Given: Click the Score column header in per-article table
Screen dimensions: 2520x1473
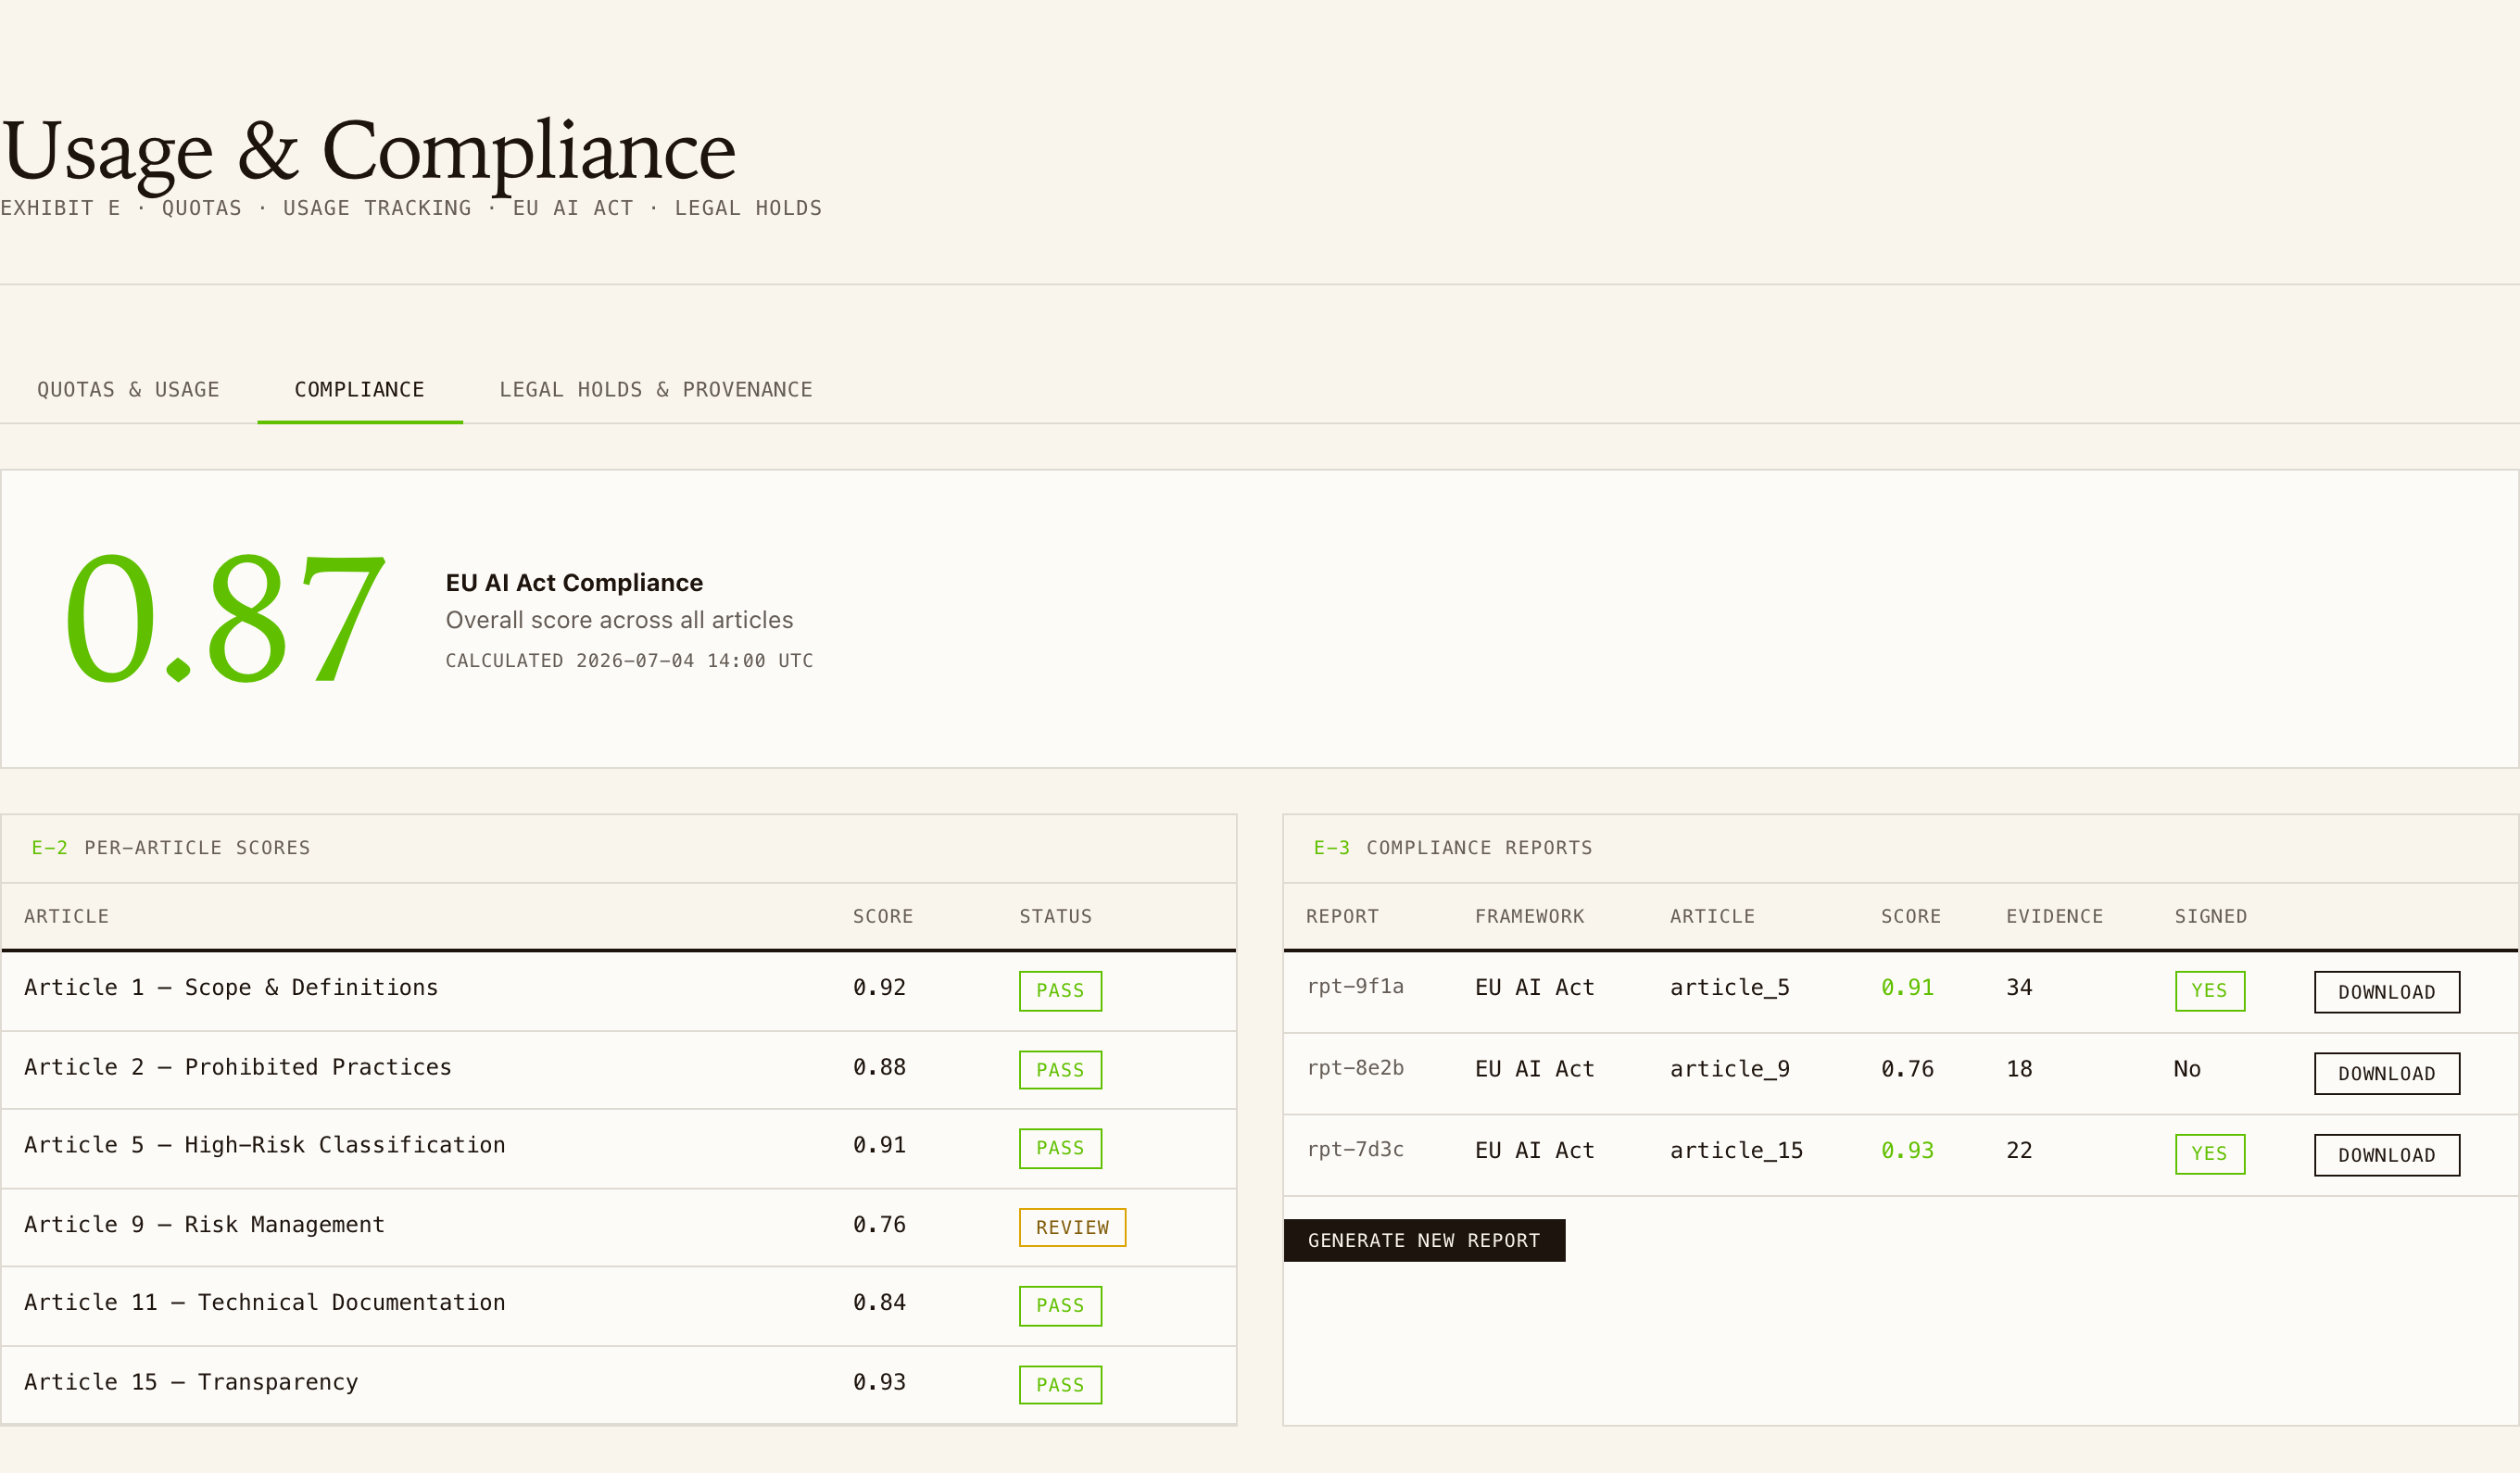Looking at the screenshot, I should click(x=882, y=916).
